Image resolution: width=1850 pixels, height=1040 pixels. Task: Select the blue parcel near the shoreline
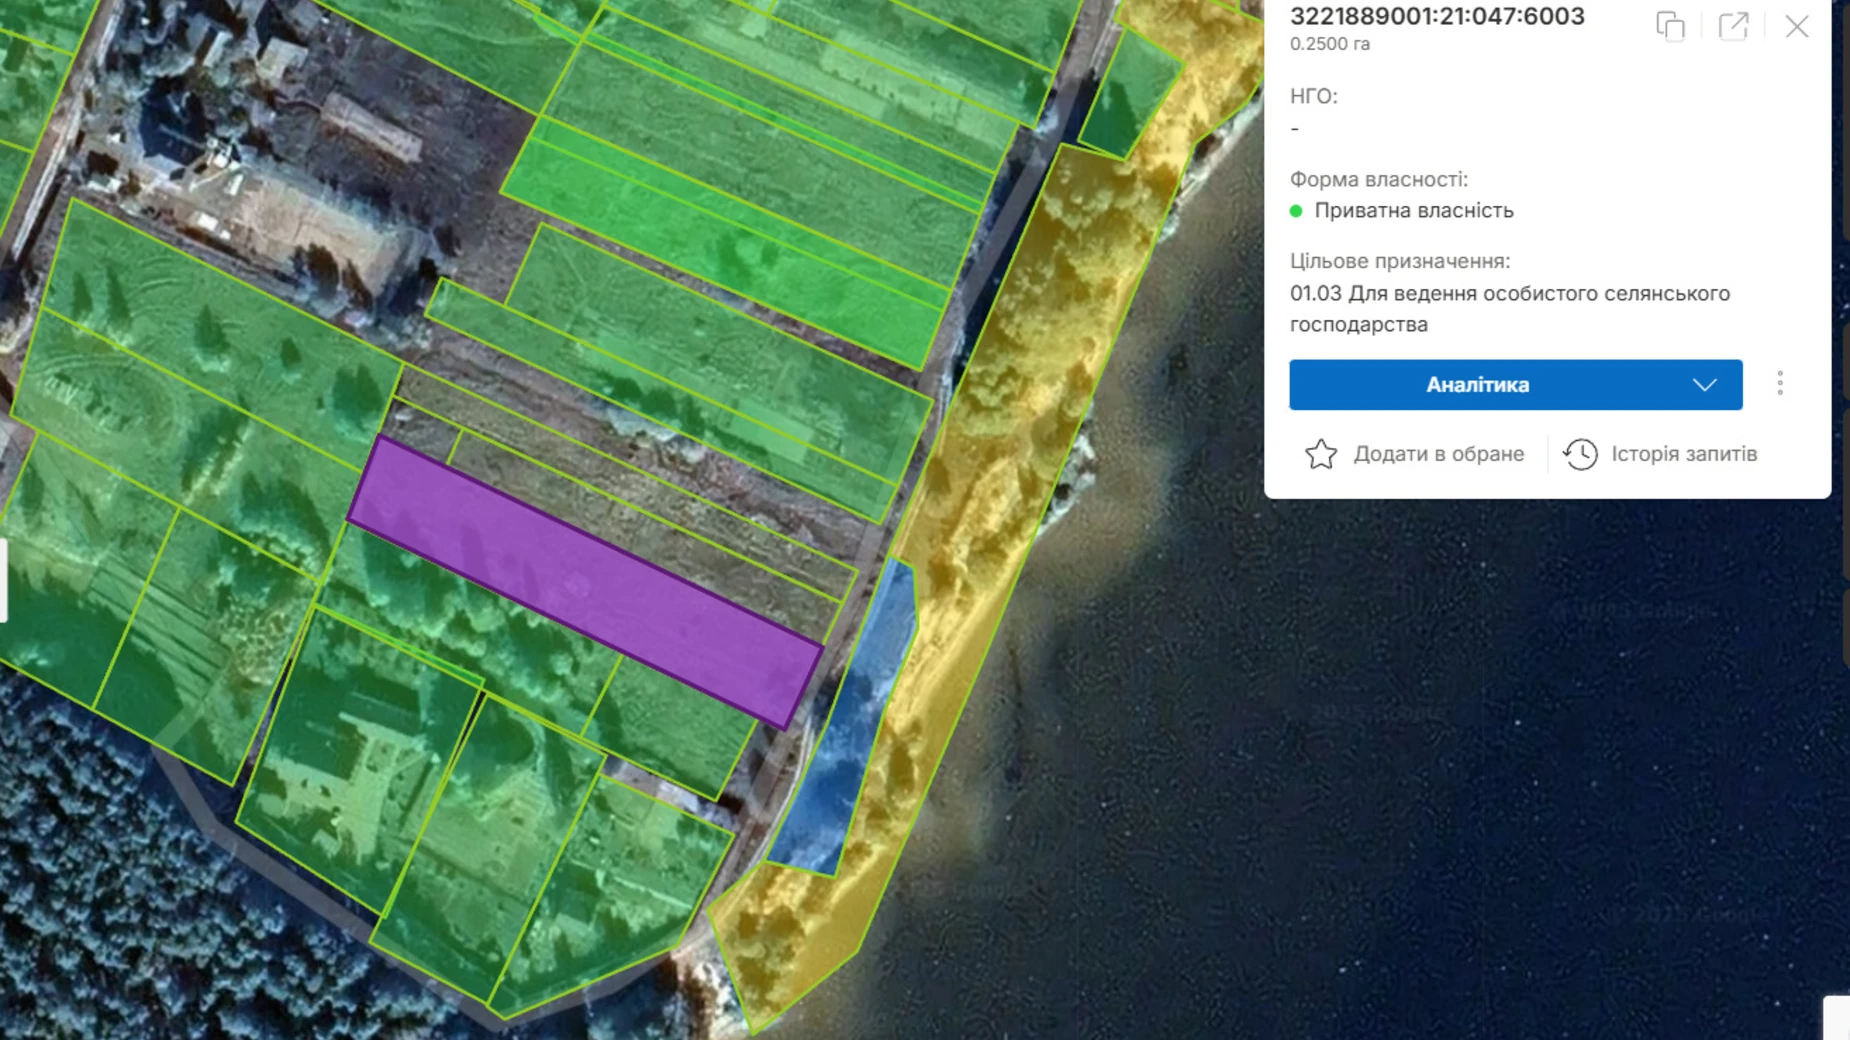pyautogui.click(x=850, y=730)
